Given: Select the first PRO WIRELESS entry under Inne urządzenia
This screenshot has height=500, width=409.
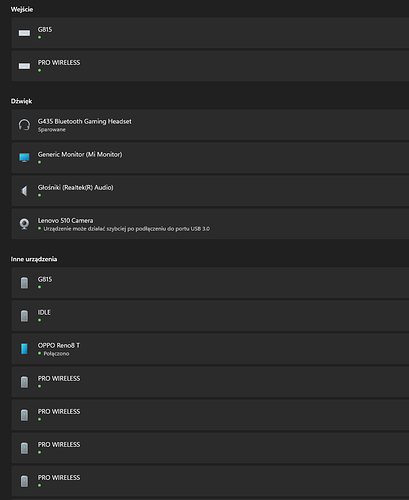Looking at the screenshot, I should [210, 382].
